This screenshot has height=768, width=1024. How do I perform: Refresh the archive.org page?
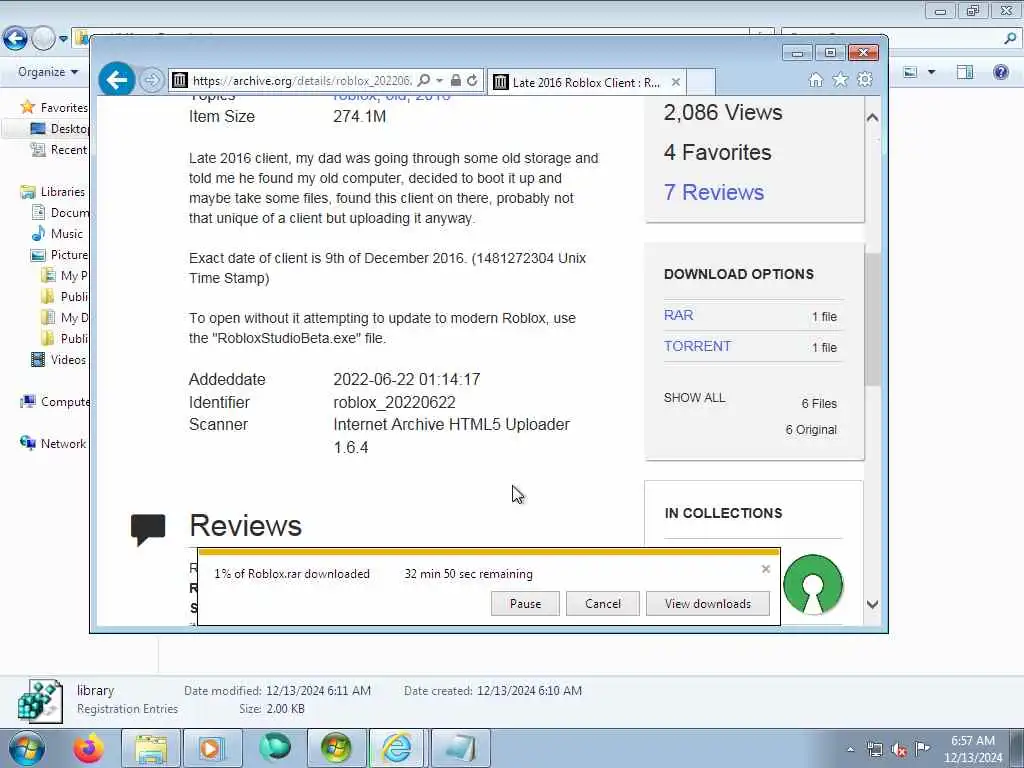tap(472, 80)
